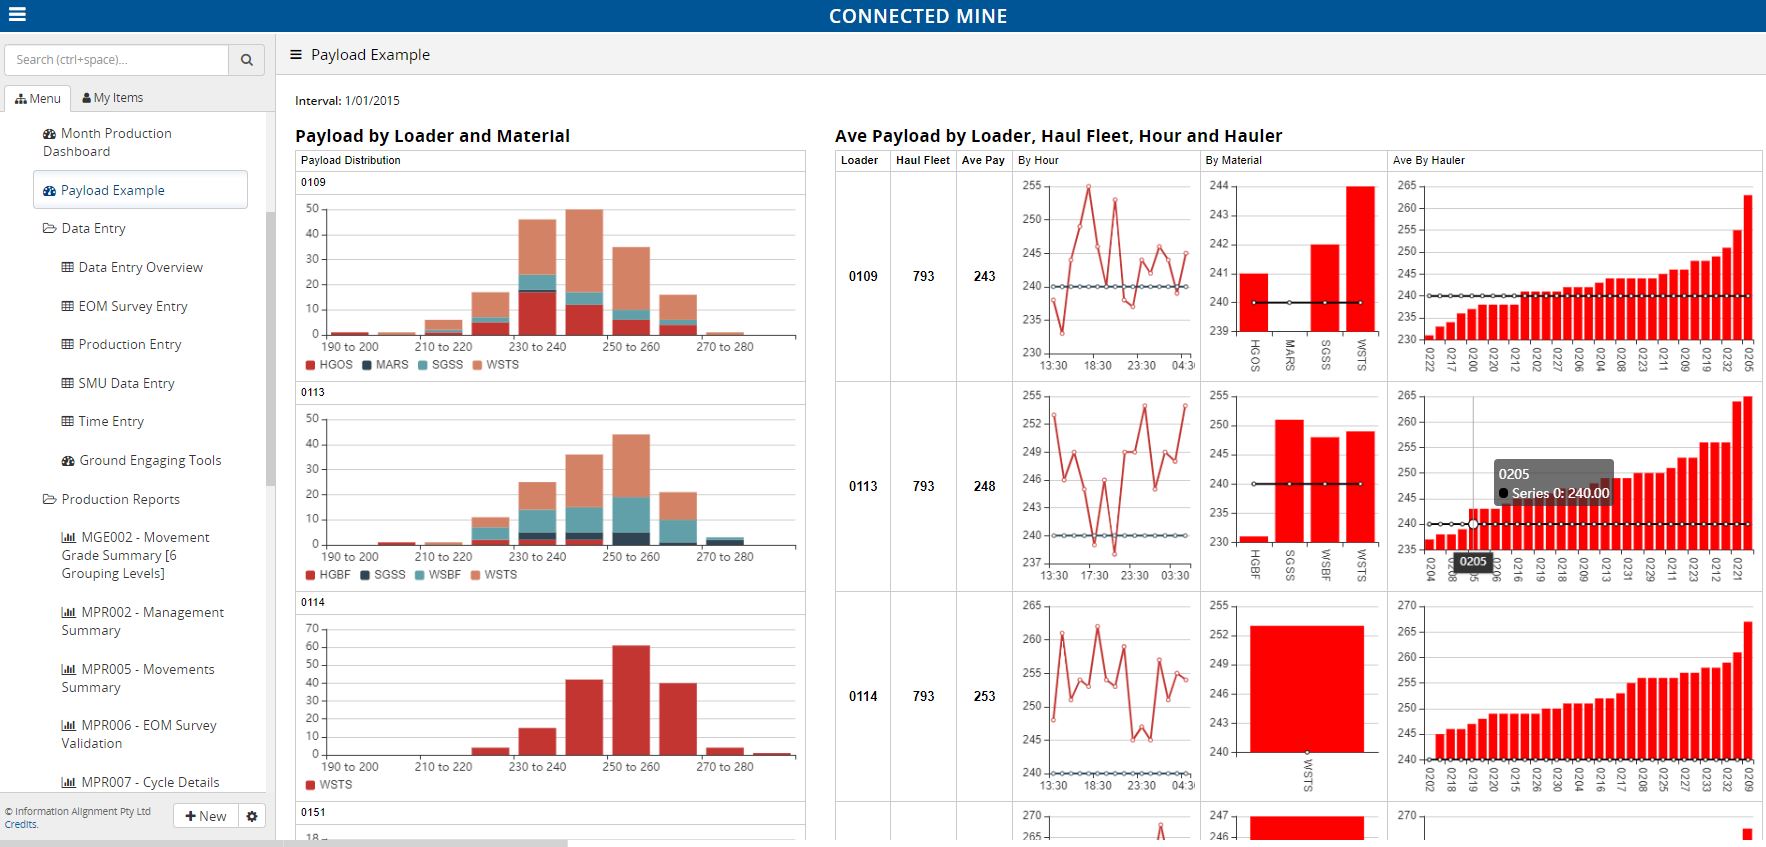Image resolution: width=1766 pixels, height=847 pixels.
Task: Select Ave Pay value 248
Action: coord(984,486)
